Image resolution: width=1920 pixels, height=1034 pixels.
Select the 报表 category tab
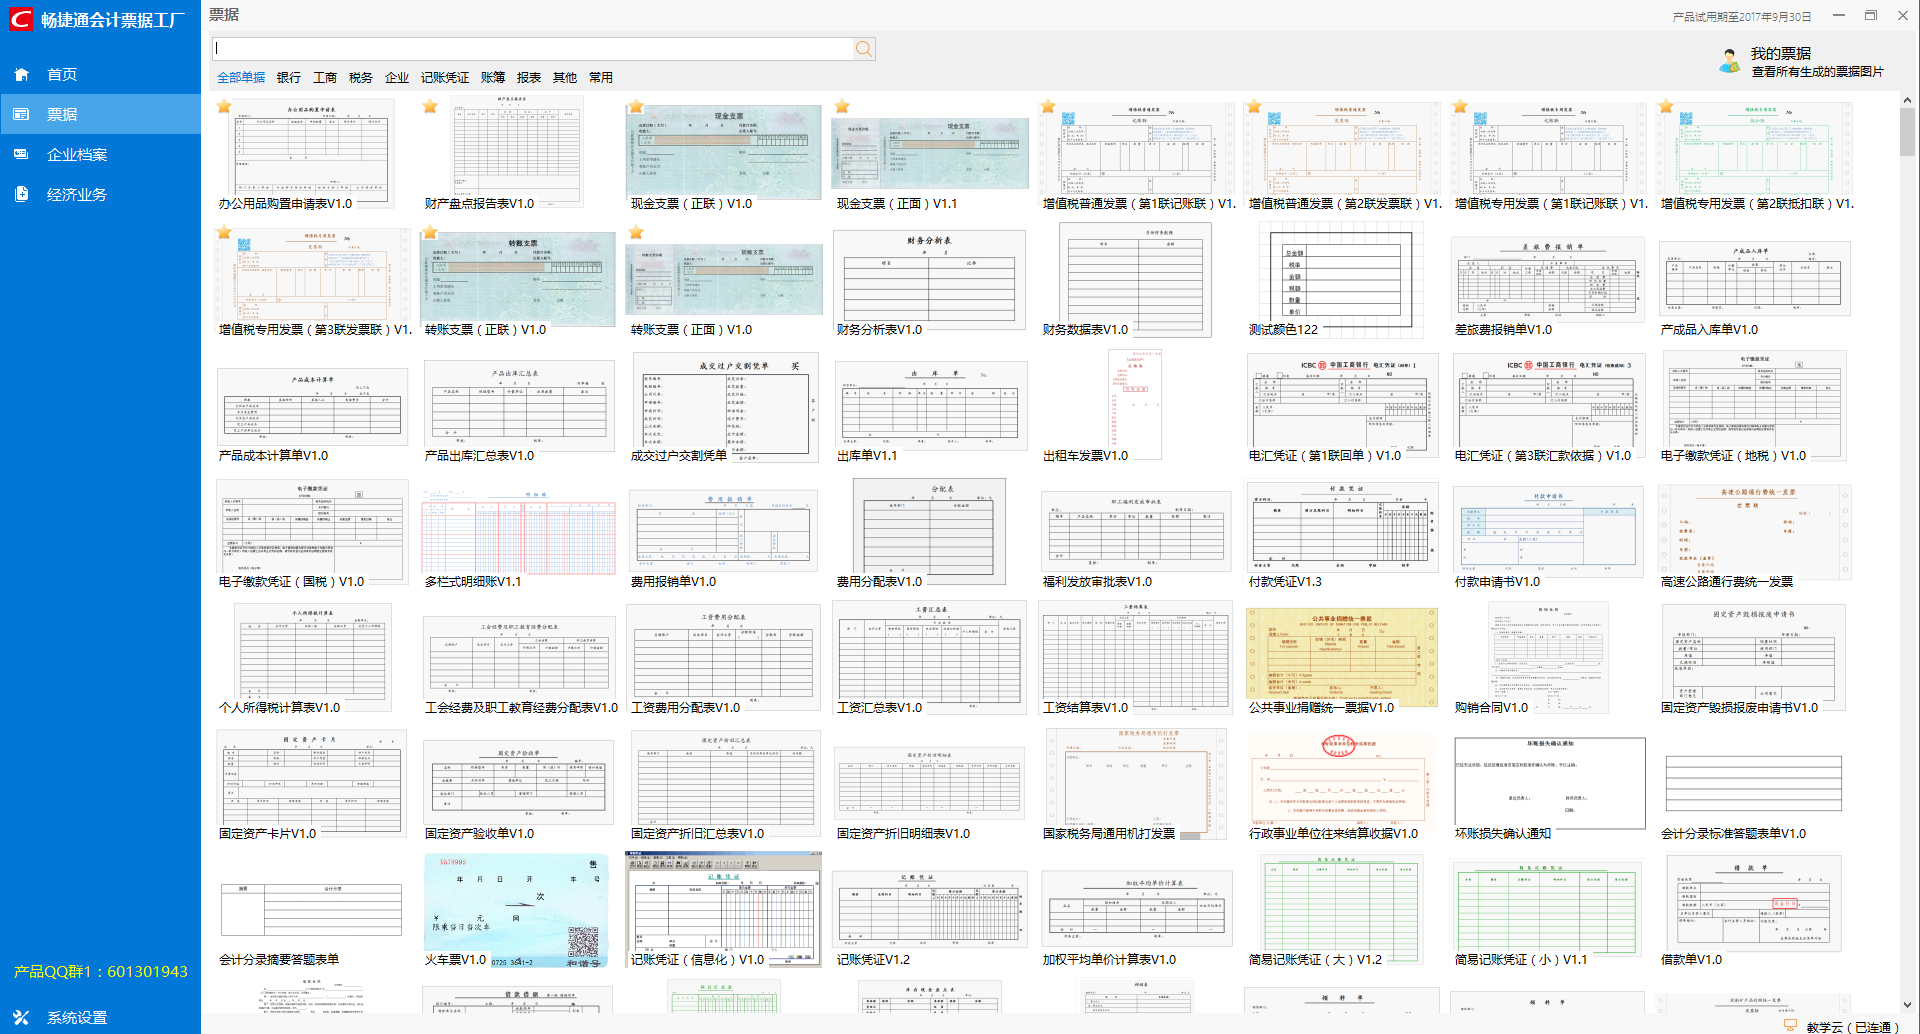(x=529, y=77)
